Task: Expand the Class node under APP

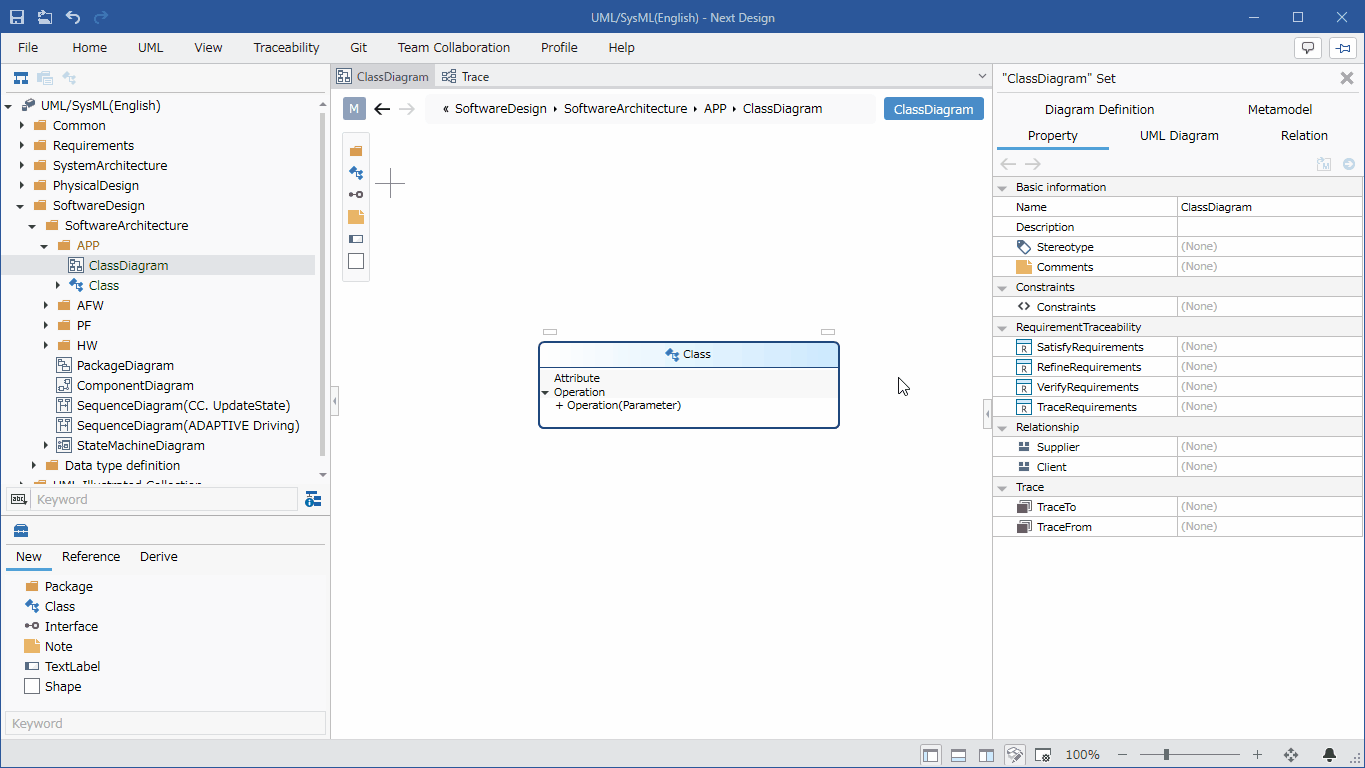Action: (58, 286)
